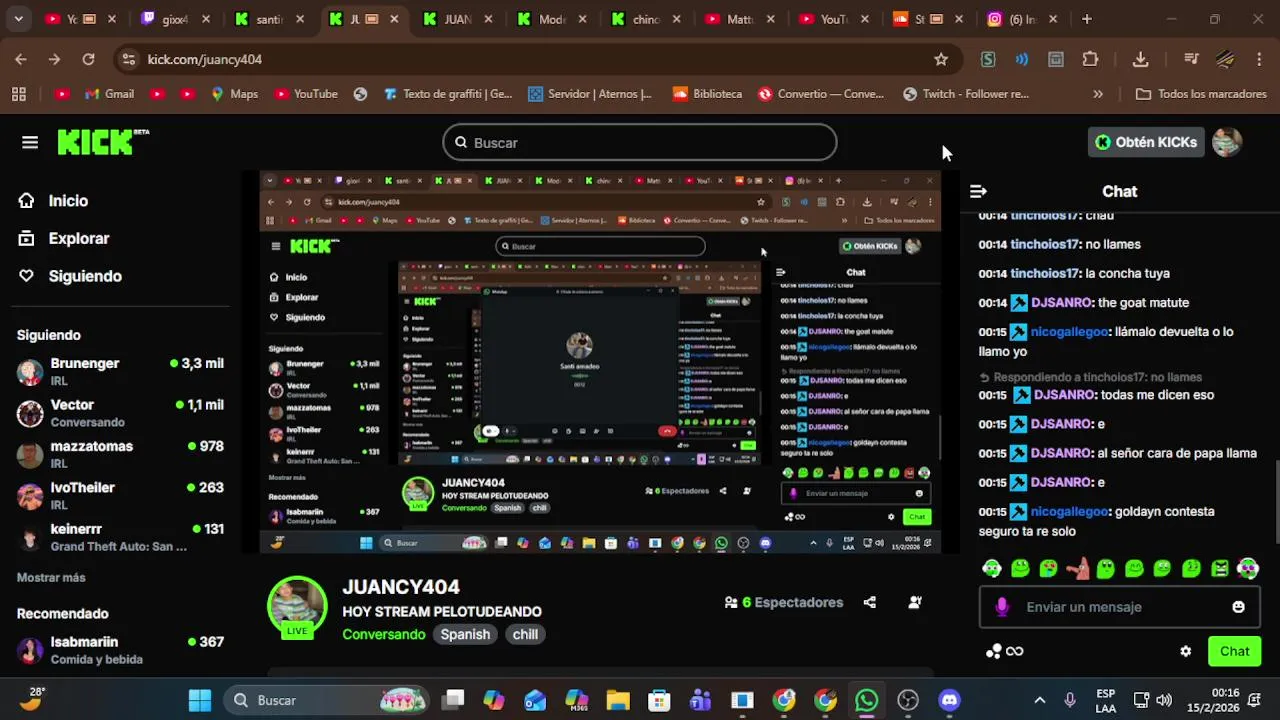Open Isabmariin recommended channel

point(120,650)
